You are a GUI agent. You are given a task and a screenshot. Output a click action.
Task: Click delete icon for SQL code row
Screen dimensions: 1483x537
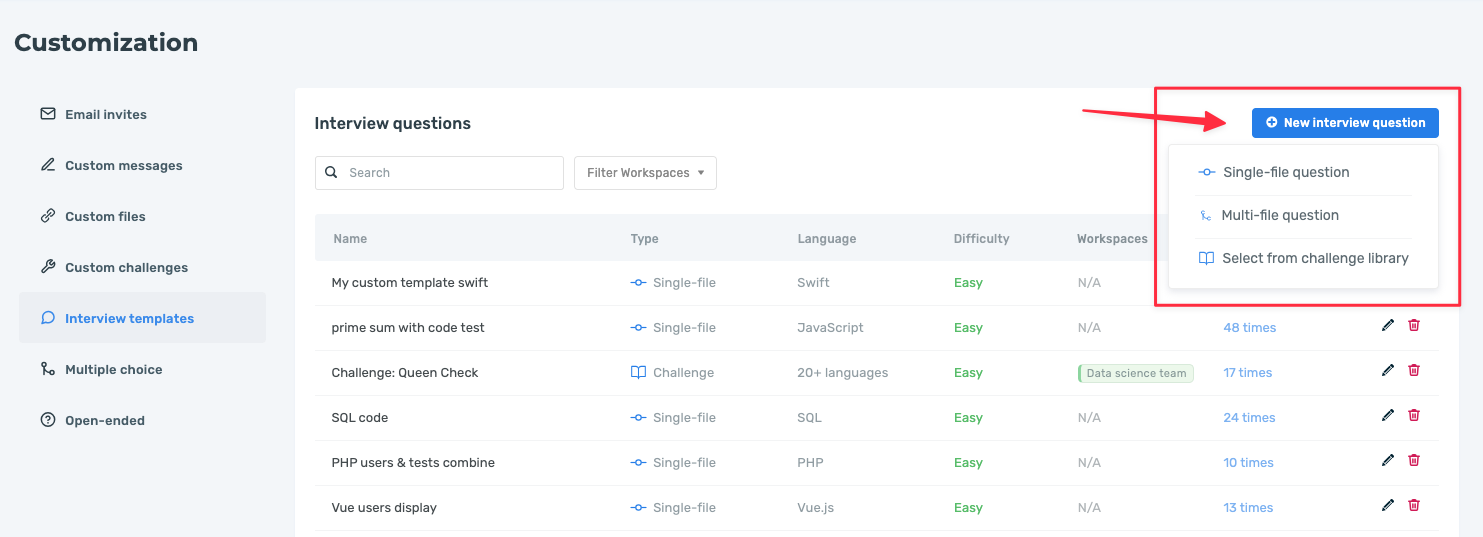pos(1414,415)
